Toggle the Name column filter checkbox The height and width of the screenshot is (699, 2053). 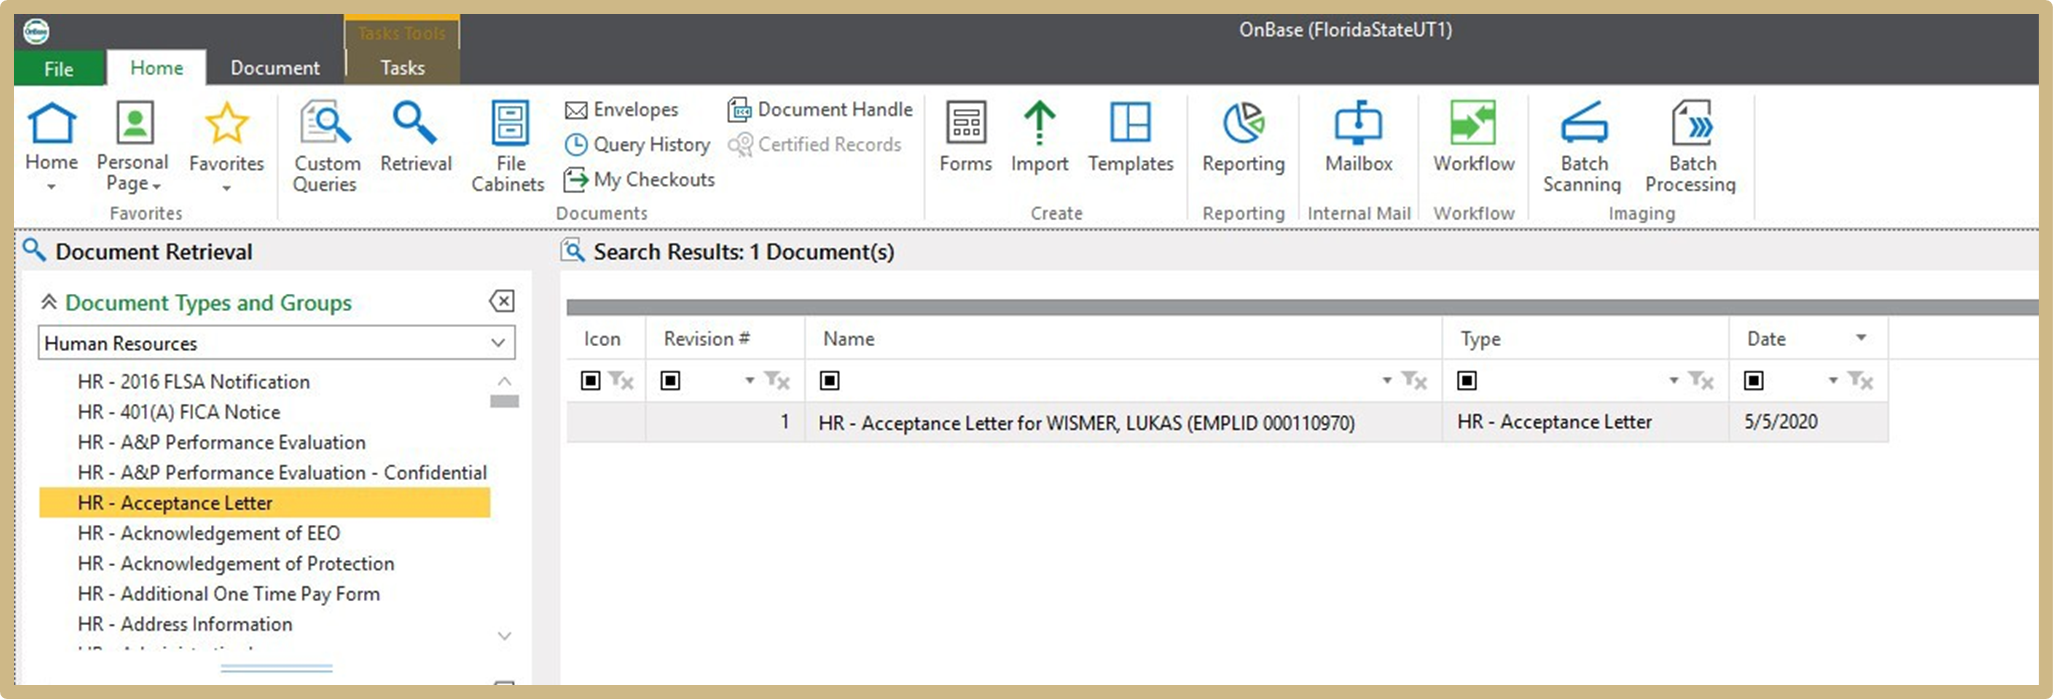click(830, 380)
